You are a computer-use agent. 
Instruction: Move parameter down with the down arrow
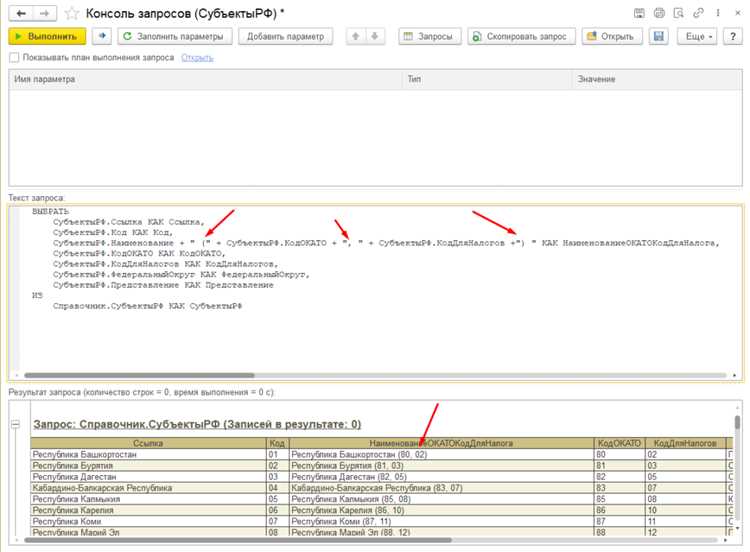(x=375, y=36)
